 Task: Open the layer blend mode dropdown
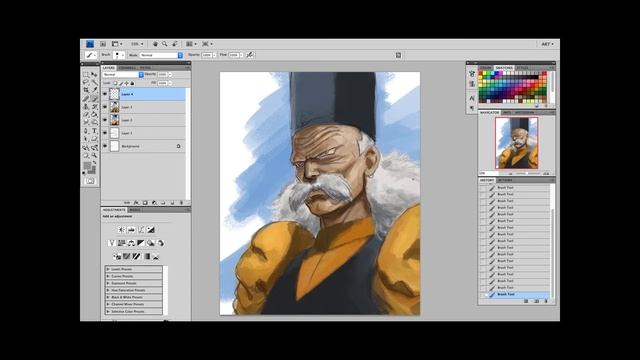(123, 75)
